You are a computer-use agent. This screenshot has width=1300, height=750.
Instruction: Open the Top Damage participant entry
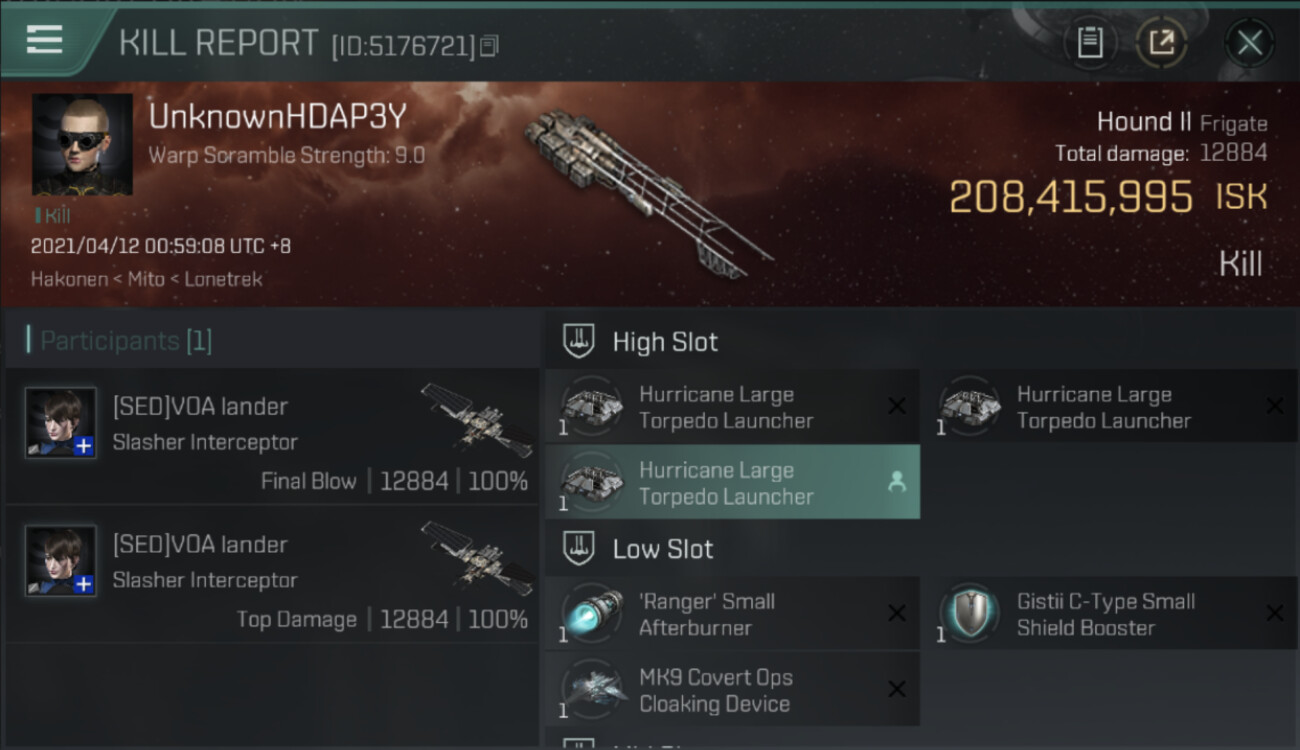pos(272,574)
